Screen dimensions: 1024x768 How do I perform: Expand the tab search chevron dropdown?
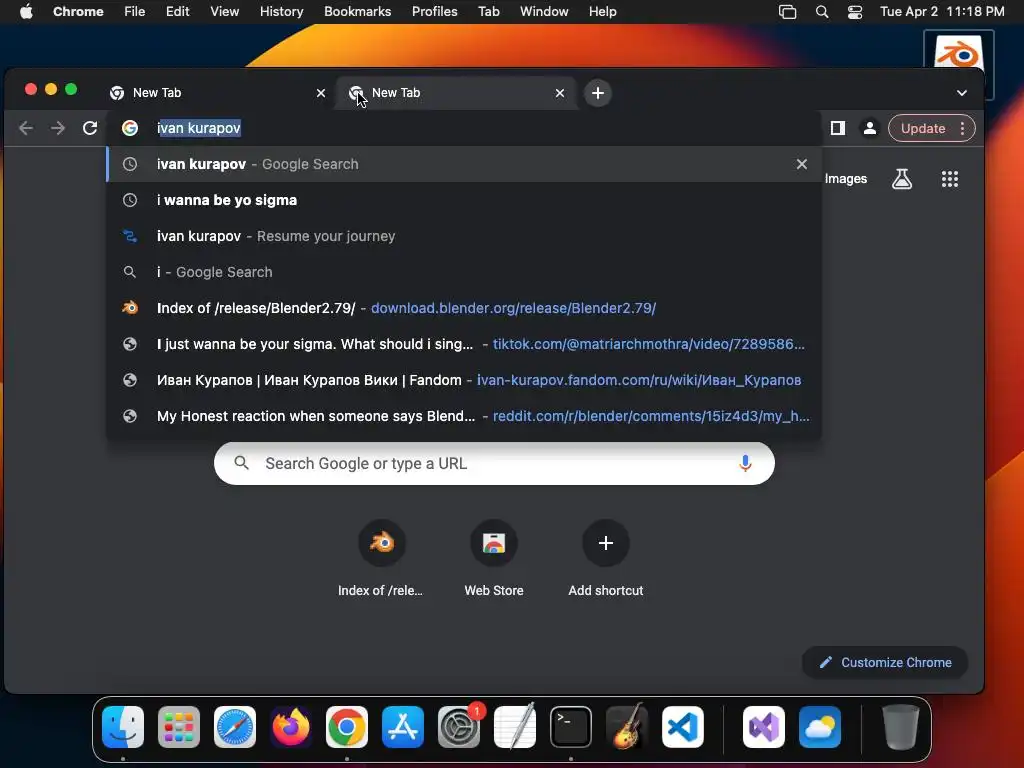962,93
